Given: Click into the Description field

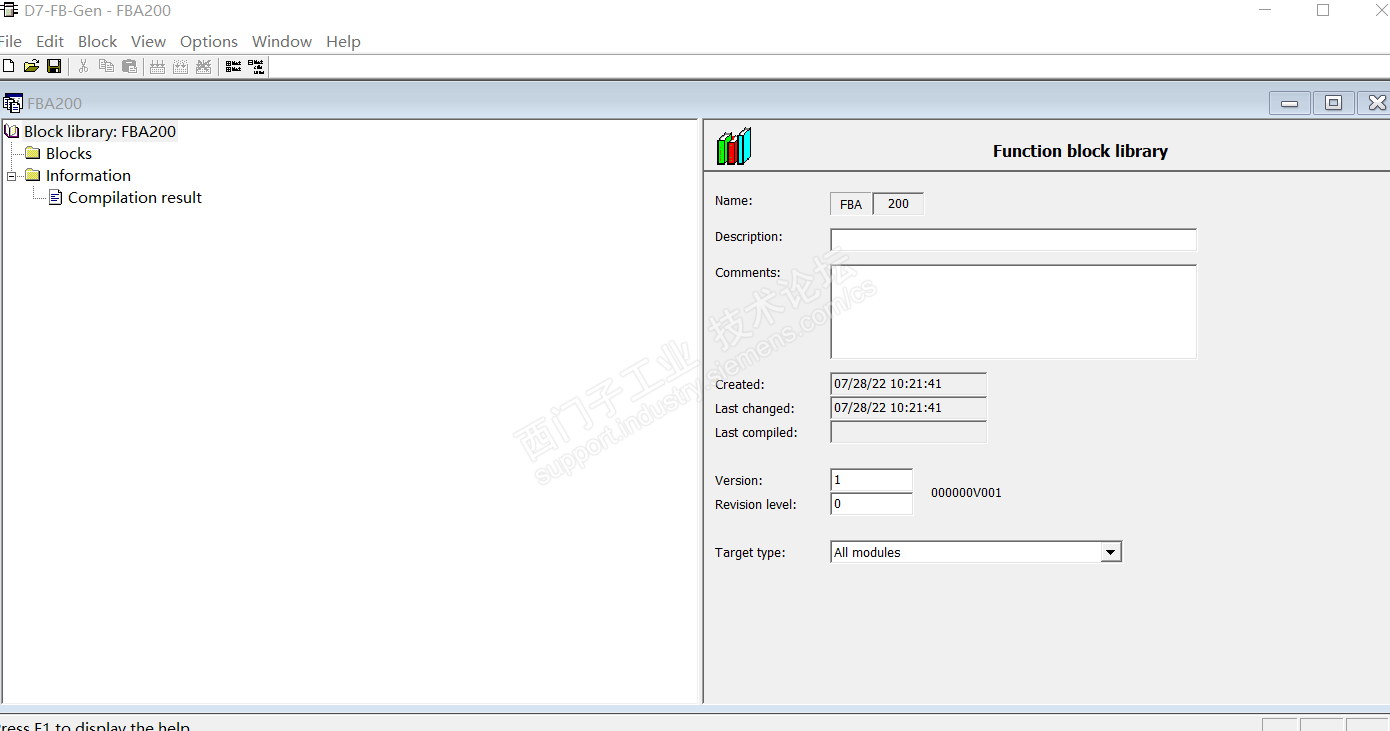Looking at the screenshot, I should (1013, 240).
